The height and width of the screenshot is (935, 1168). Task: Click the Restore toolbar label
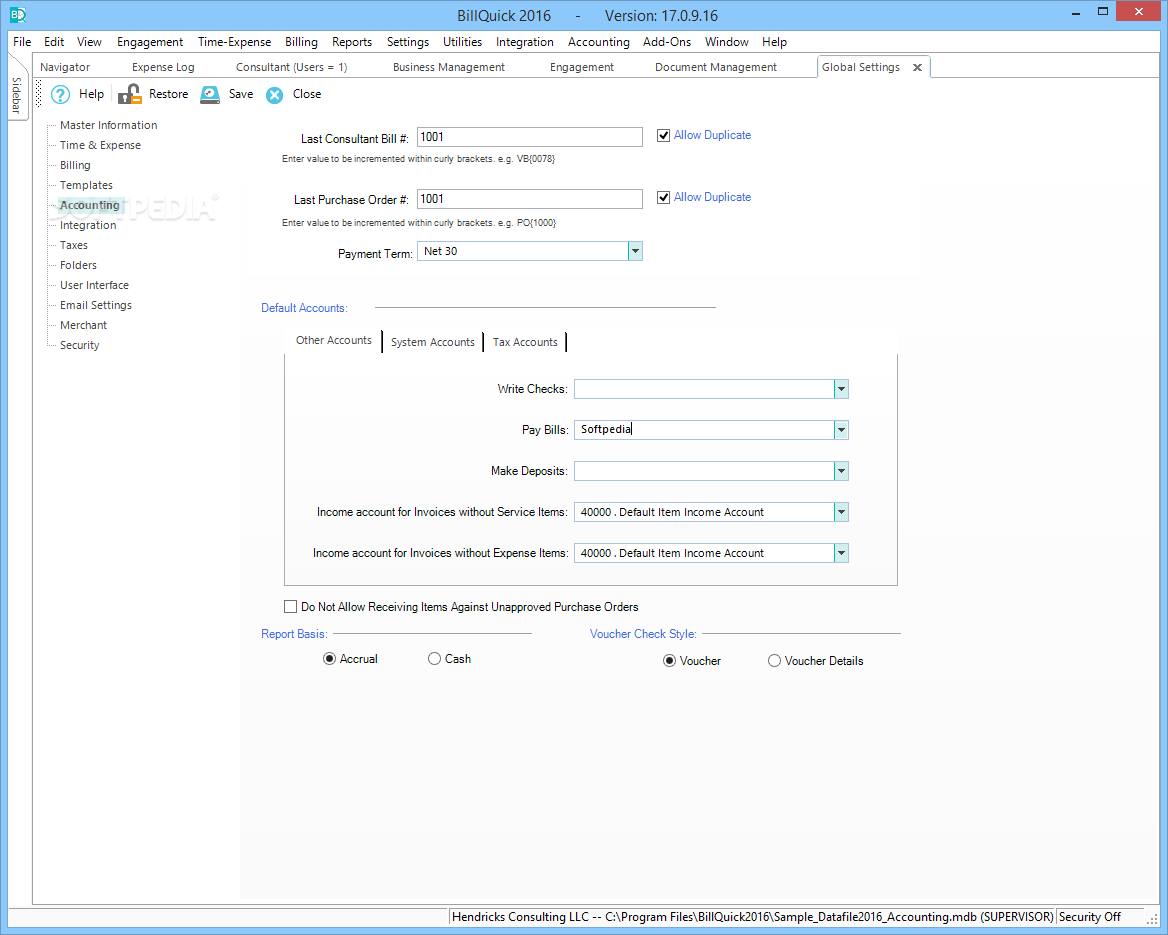click(x=168, y=94)
